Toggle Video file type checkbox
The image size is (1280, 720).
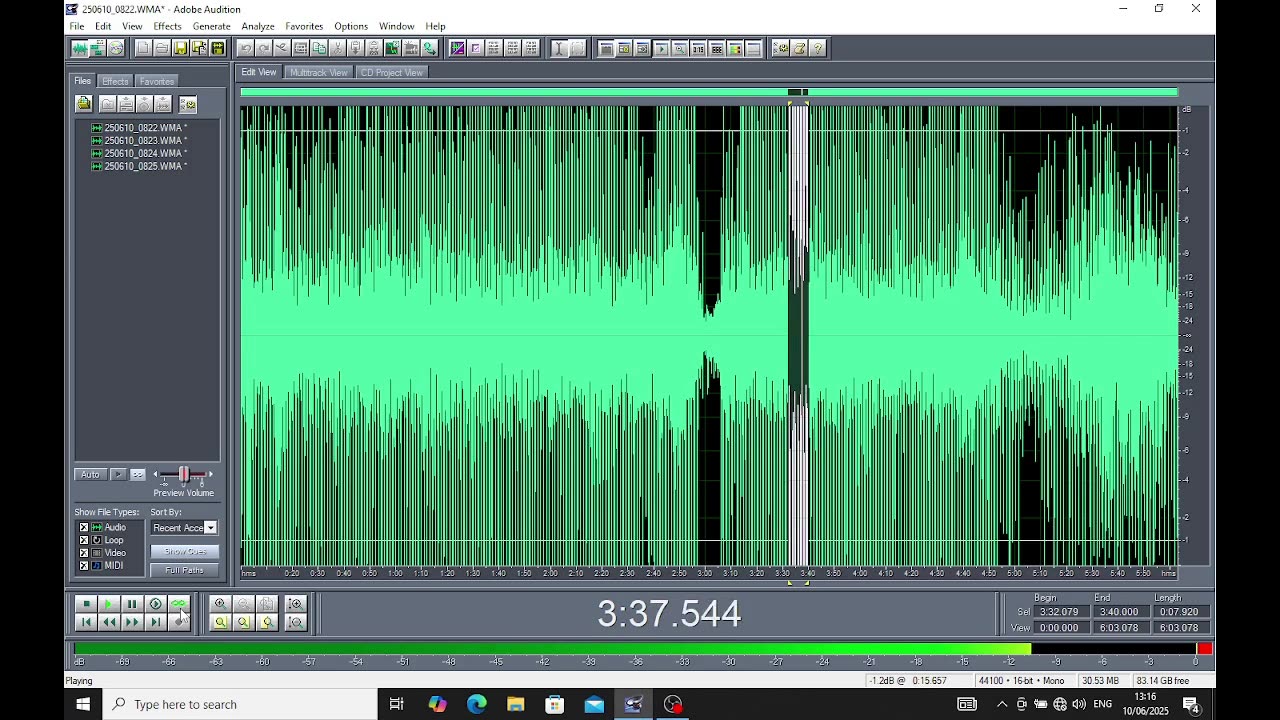coord(84,553)
